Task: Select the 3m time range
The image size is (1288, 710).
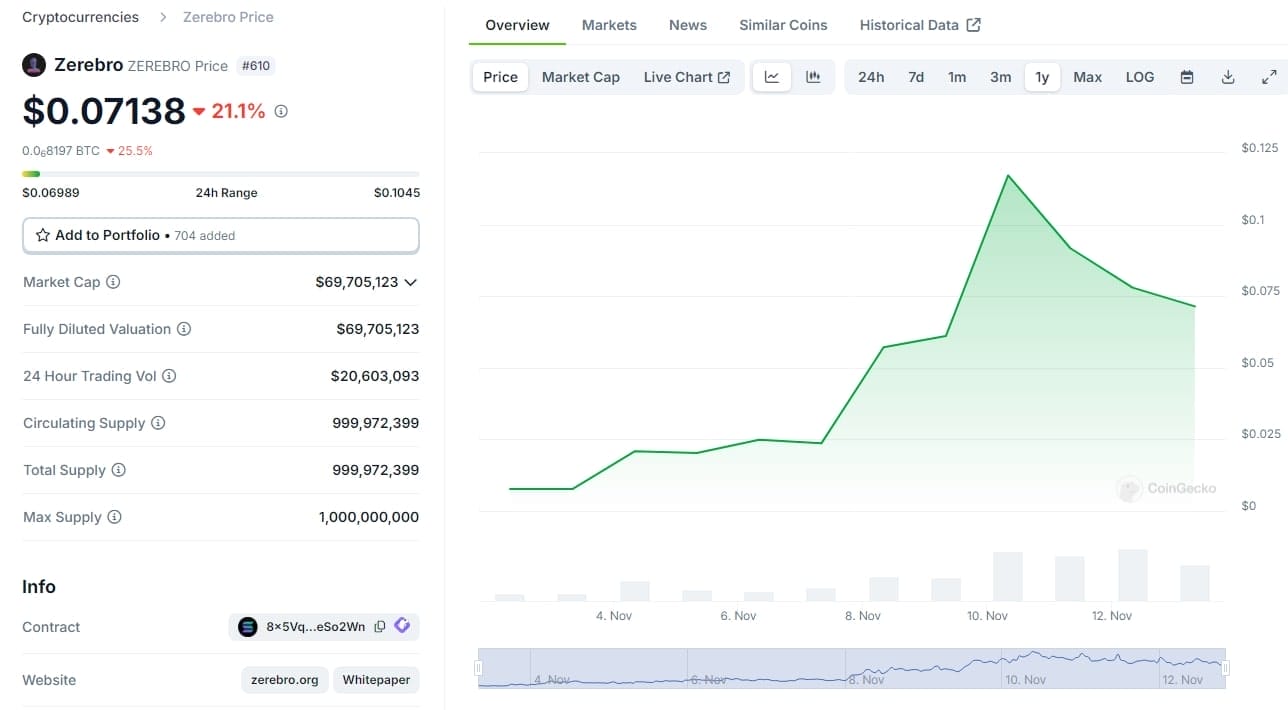Action: [x=1001, y=77]
